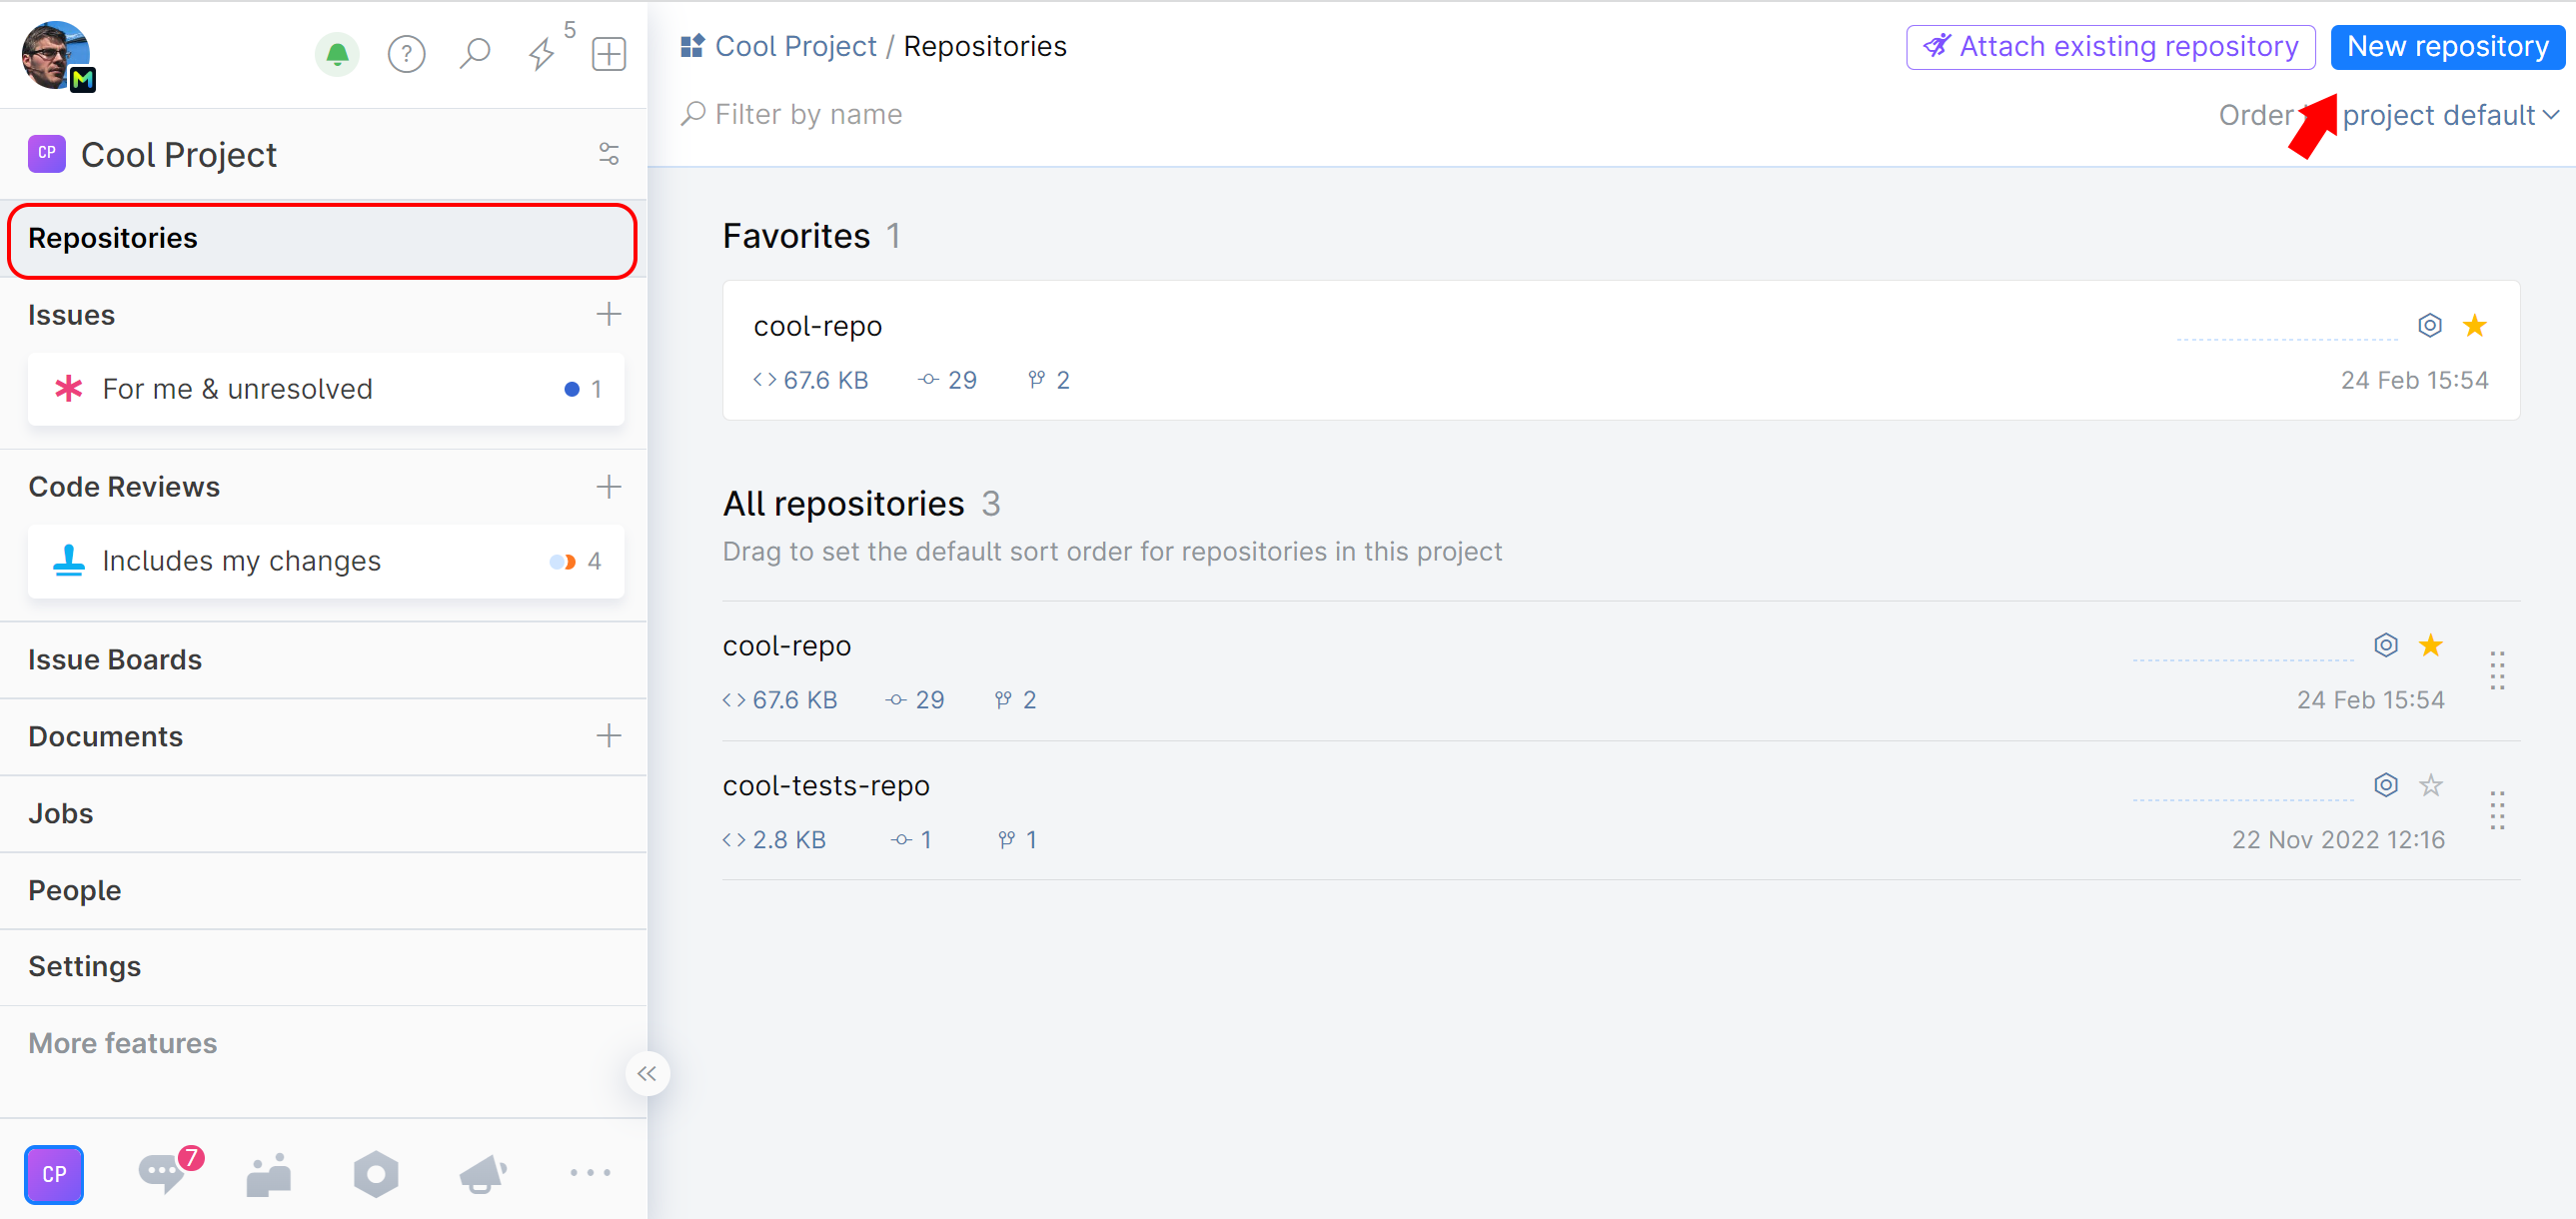The image size is (2576, 1219).
Task: Open chats with 7 unread messages
Action: (x=161, y=1173)
